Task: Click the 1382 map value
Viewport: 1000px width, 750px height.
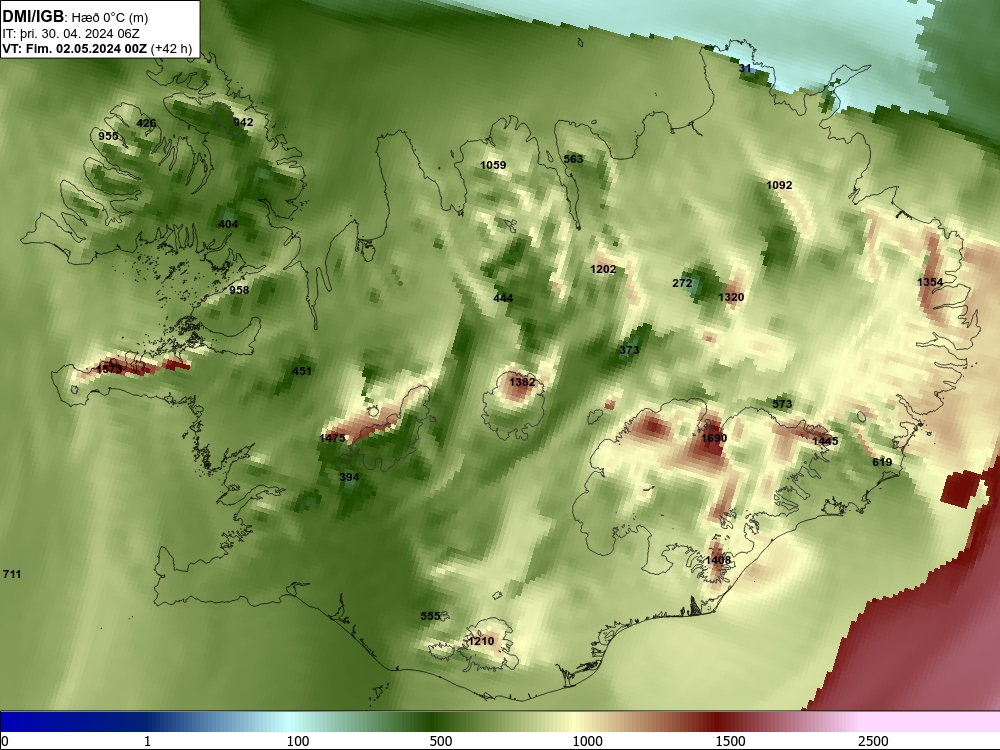Action: click(522, 382)
